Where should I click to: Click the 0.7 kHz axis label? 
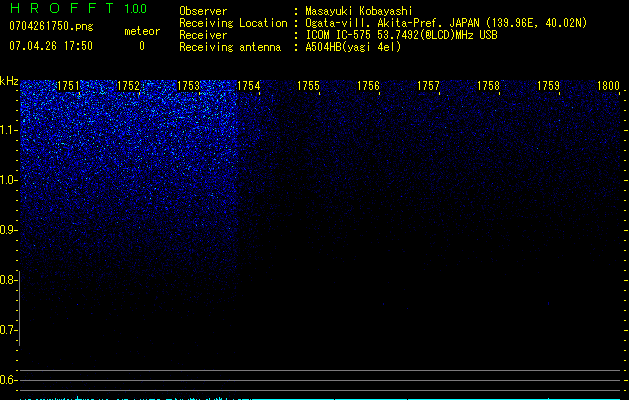(8, 330)
